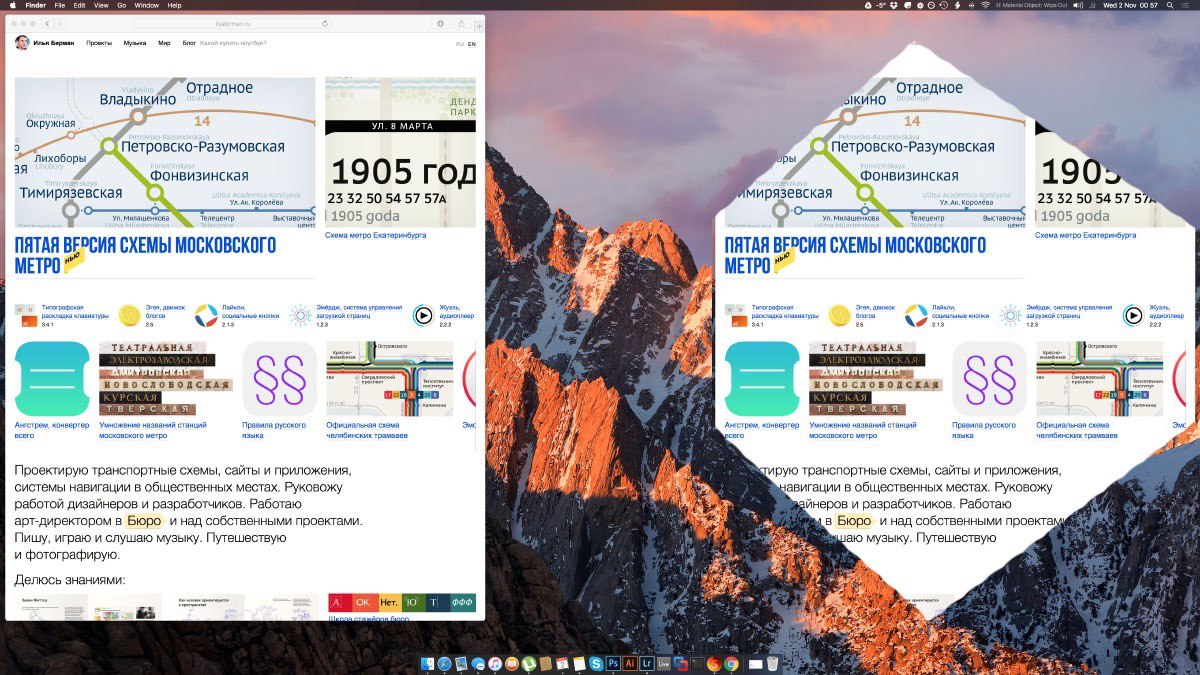Open the purple Правила русского языка tile
This screenshot has height=675, width=1200.
click(x=279, y=379)
